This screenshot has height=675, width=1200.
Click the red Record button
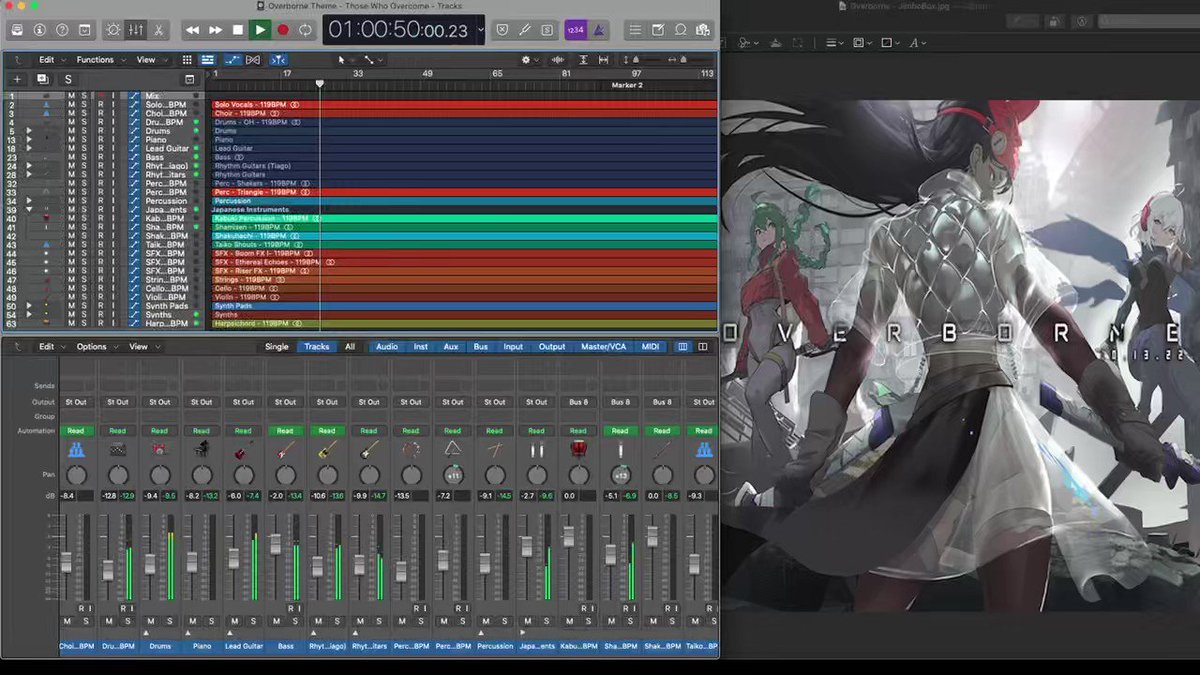[x=283, y=30]
